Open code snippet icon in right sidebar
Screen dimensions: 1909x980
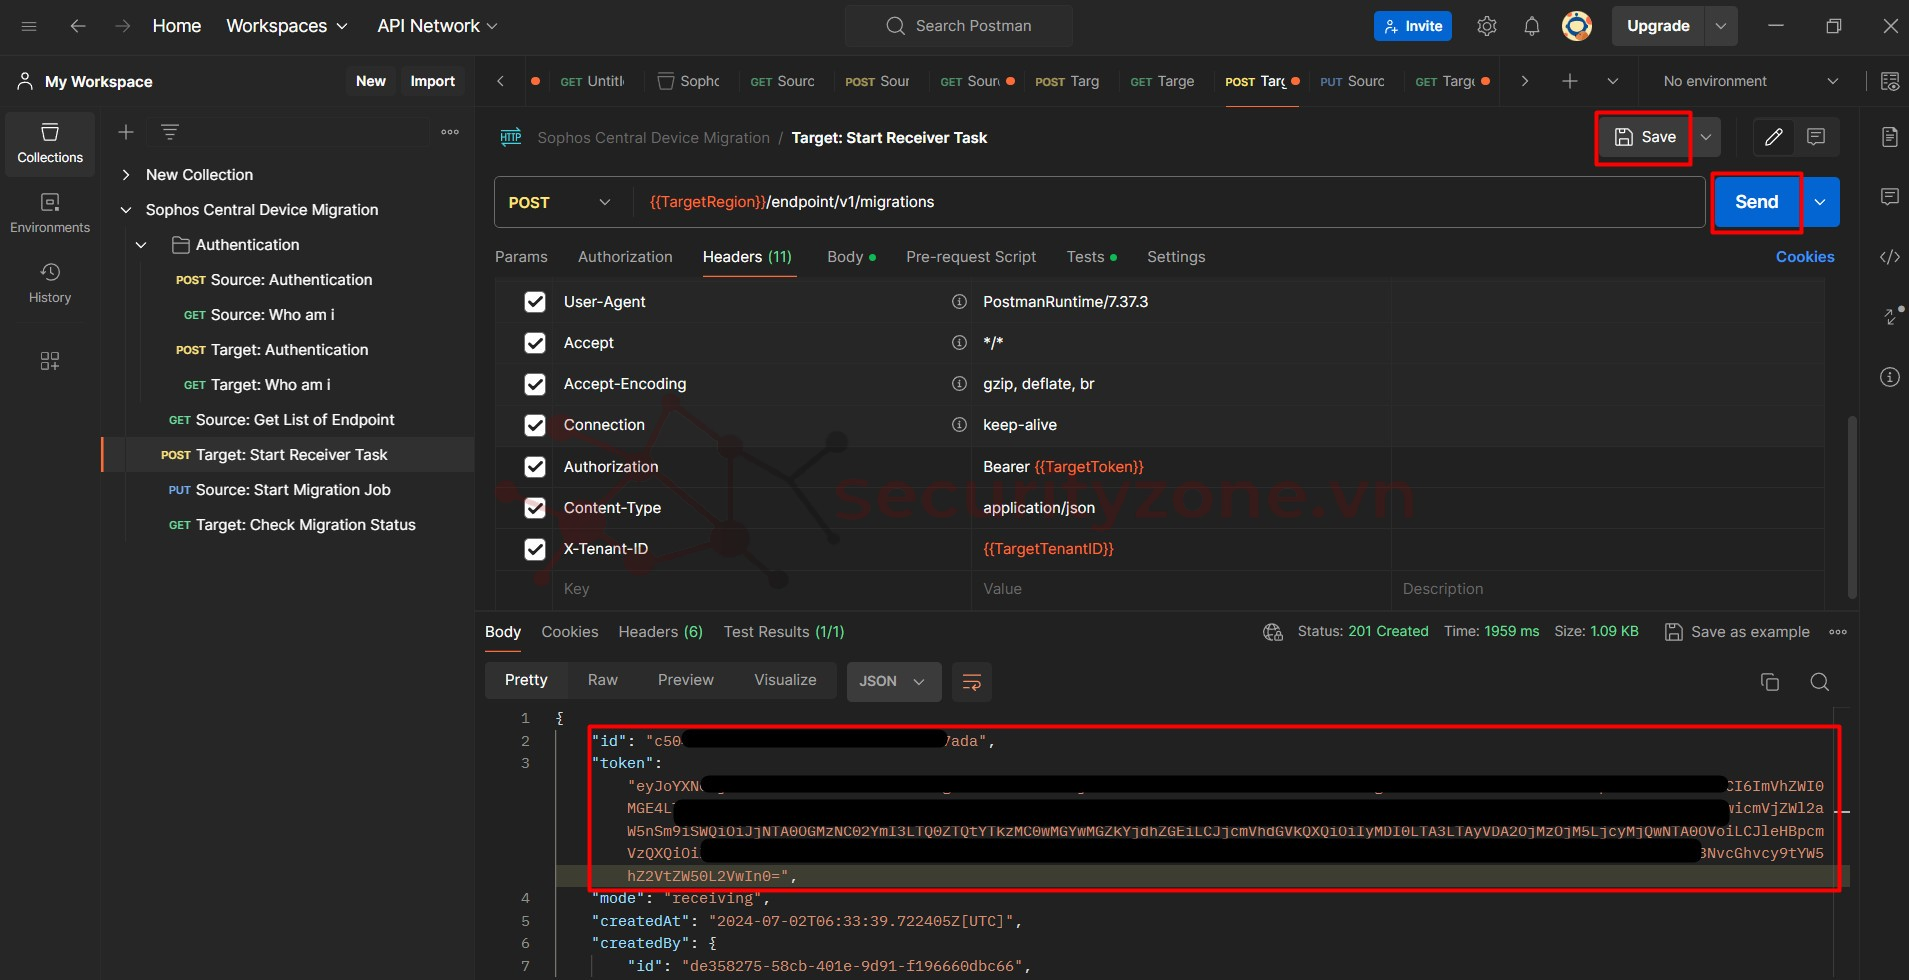(x=1890, y=257)
